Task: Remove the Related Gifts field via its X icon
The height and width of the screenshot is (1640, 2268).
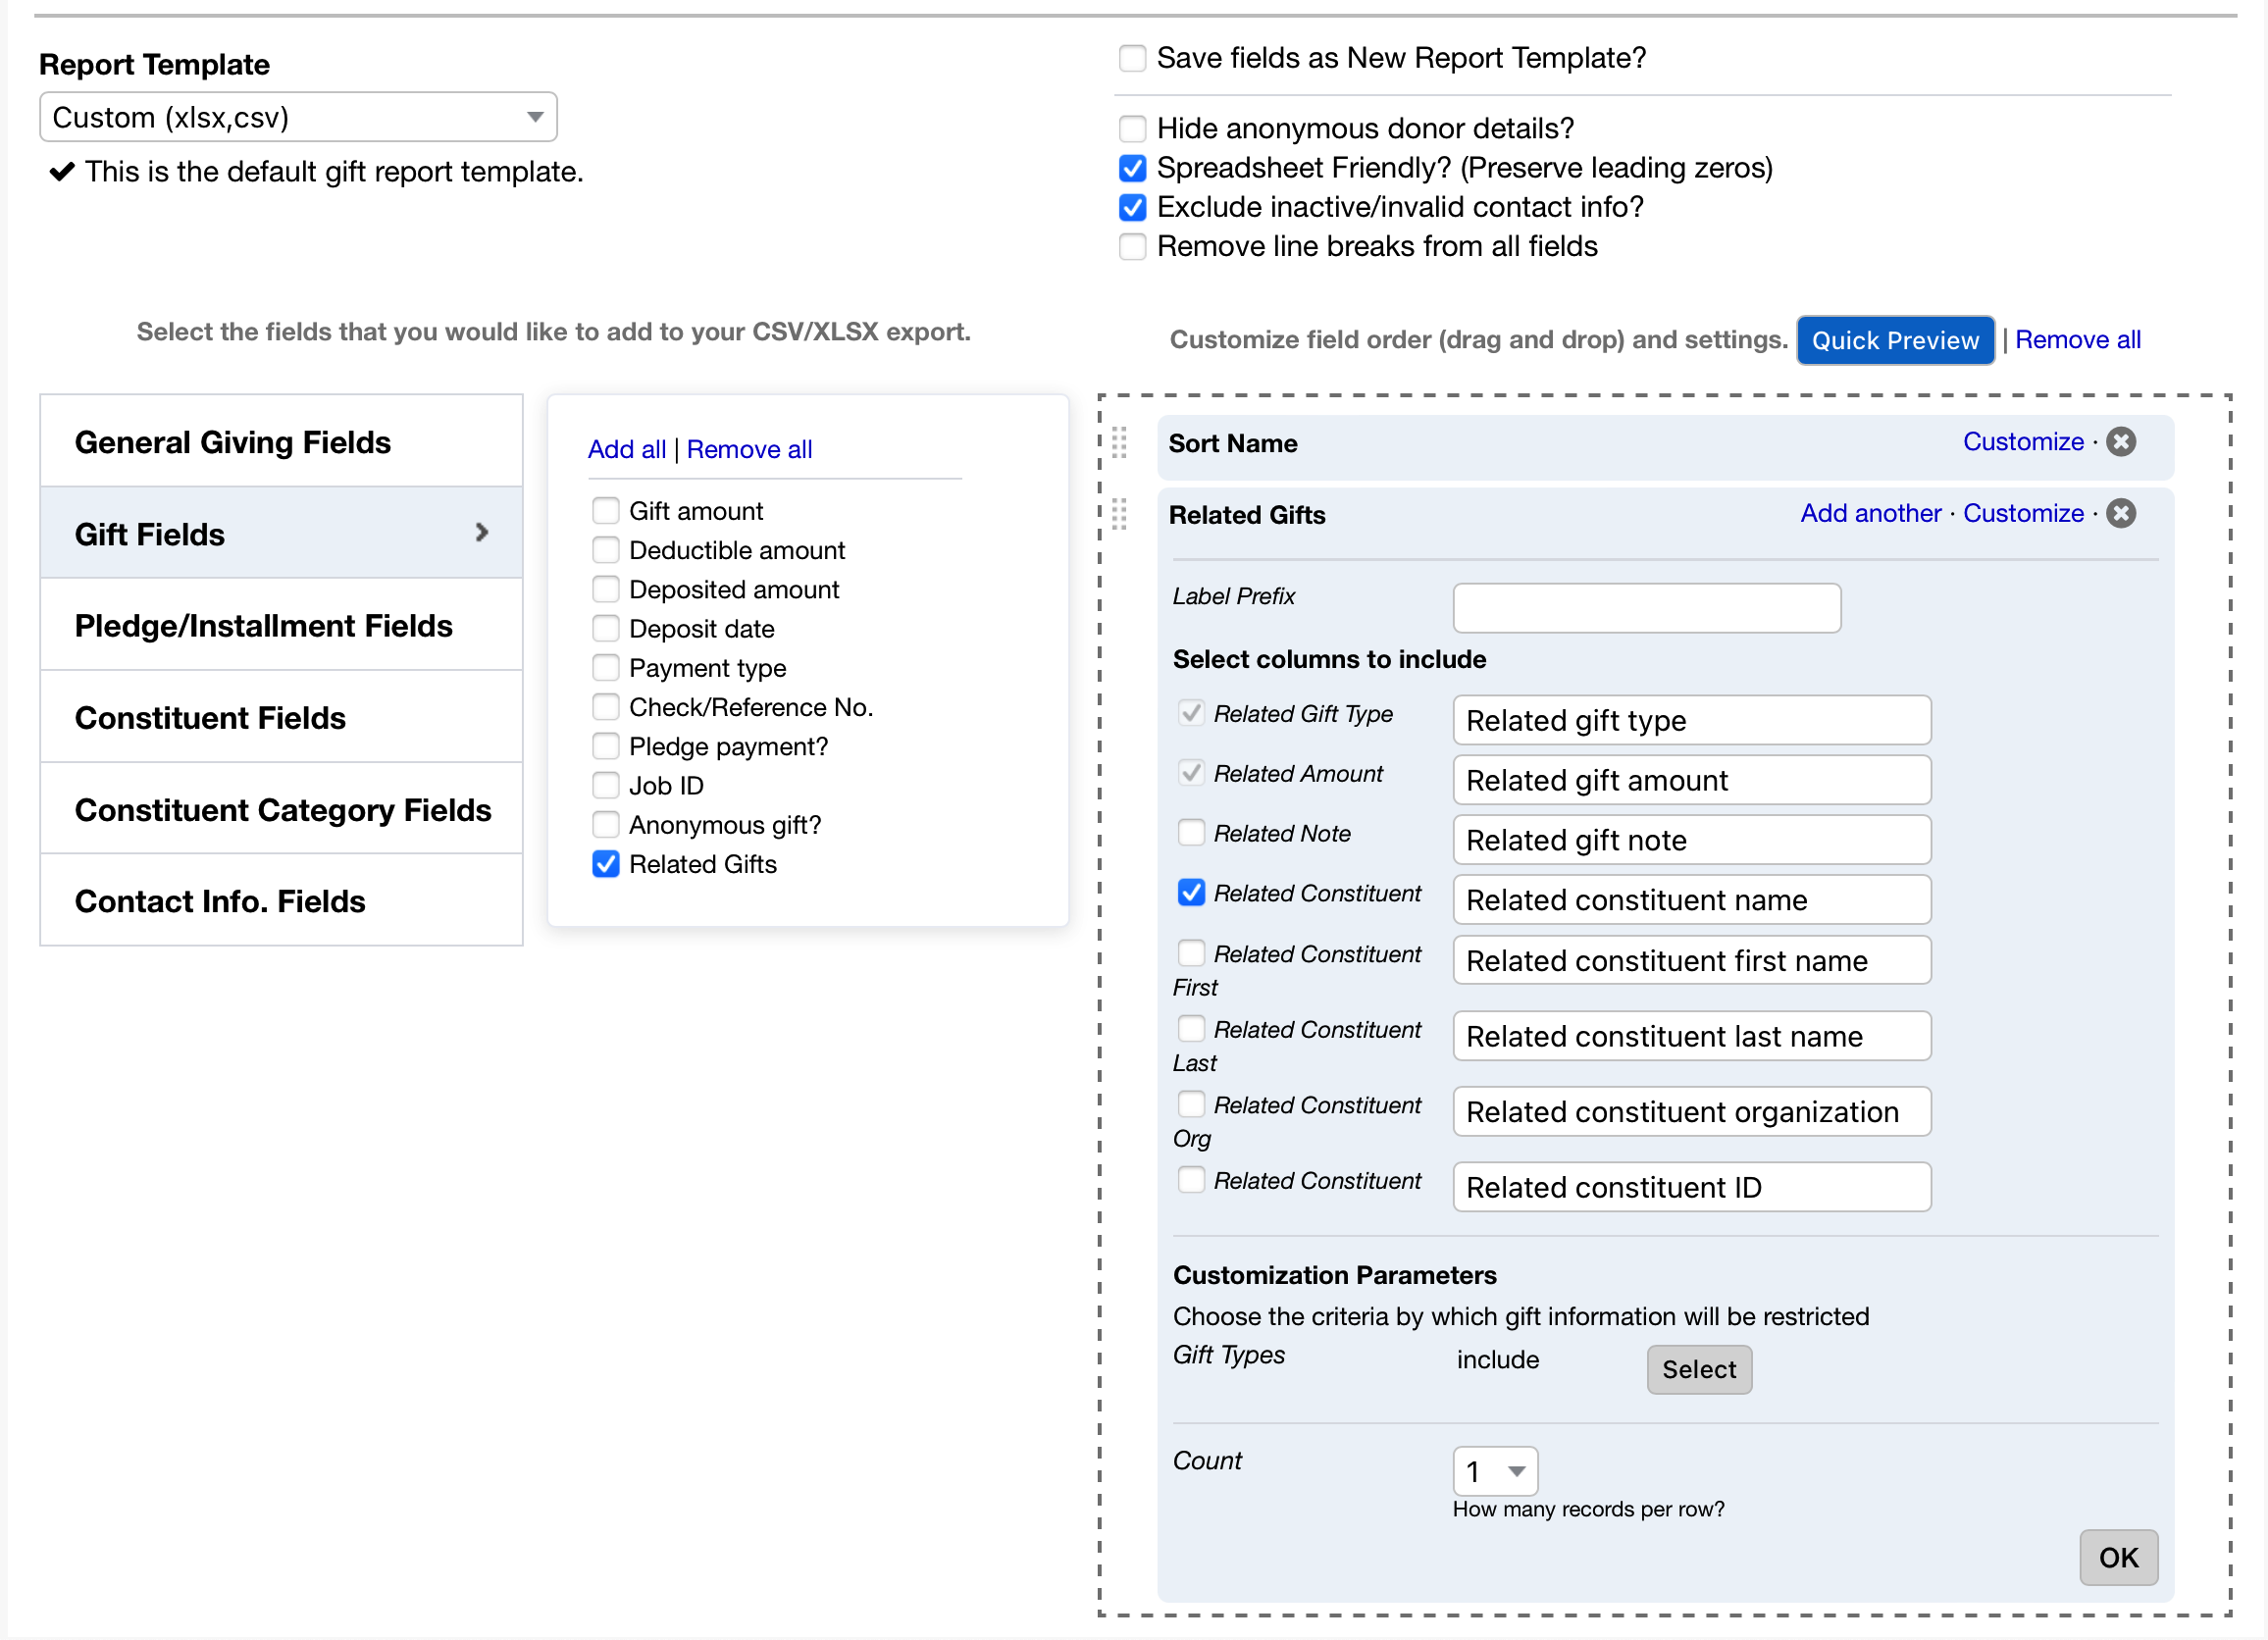Action: click(2122, 513)
